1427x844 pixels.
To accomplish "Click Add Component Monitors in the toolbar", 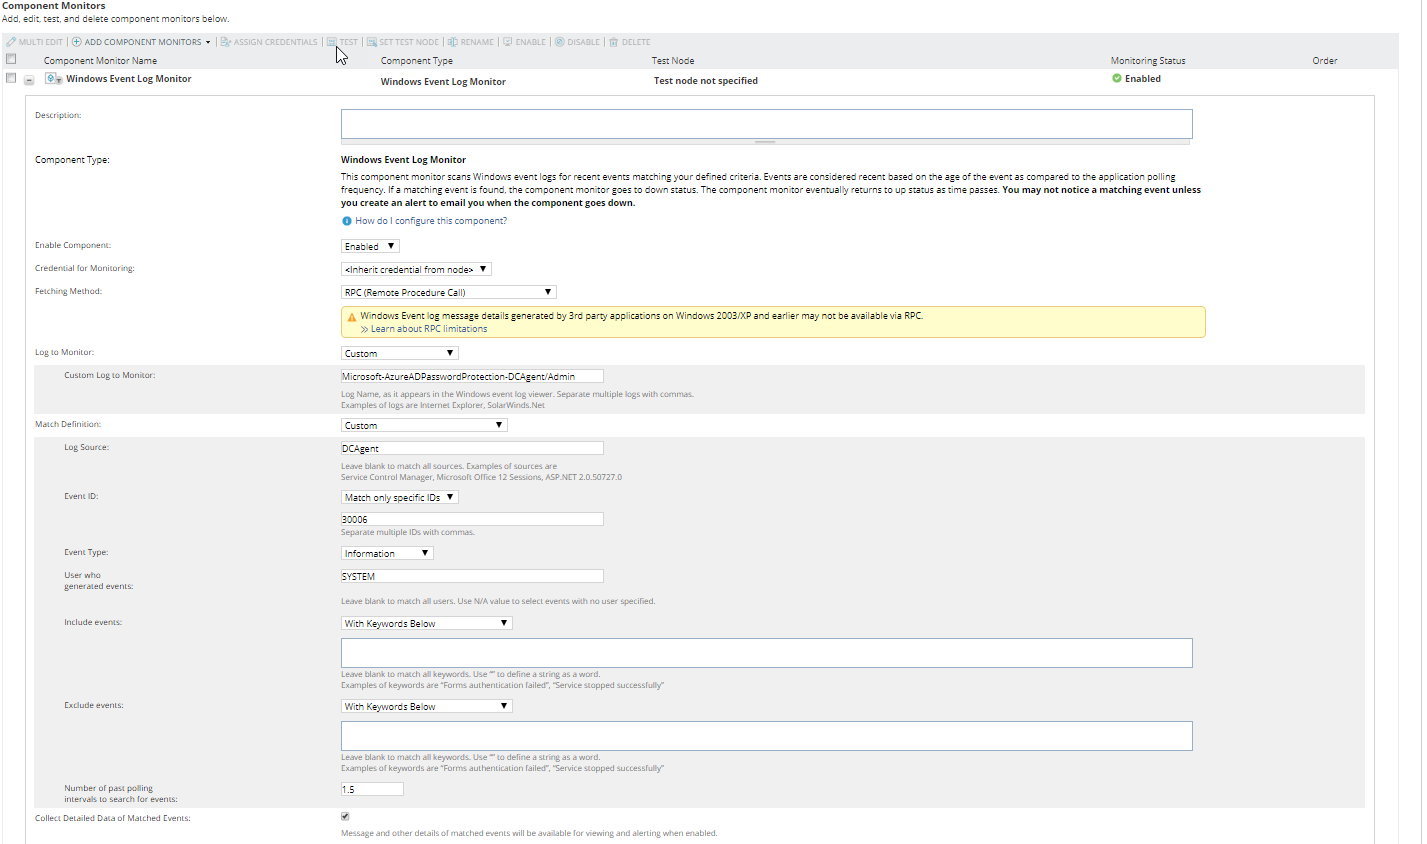I will point(143,42).
